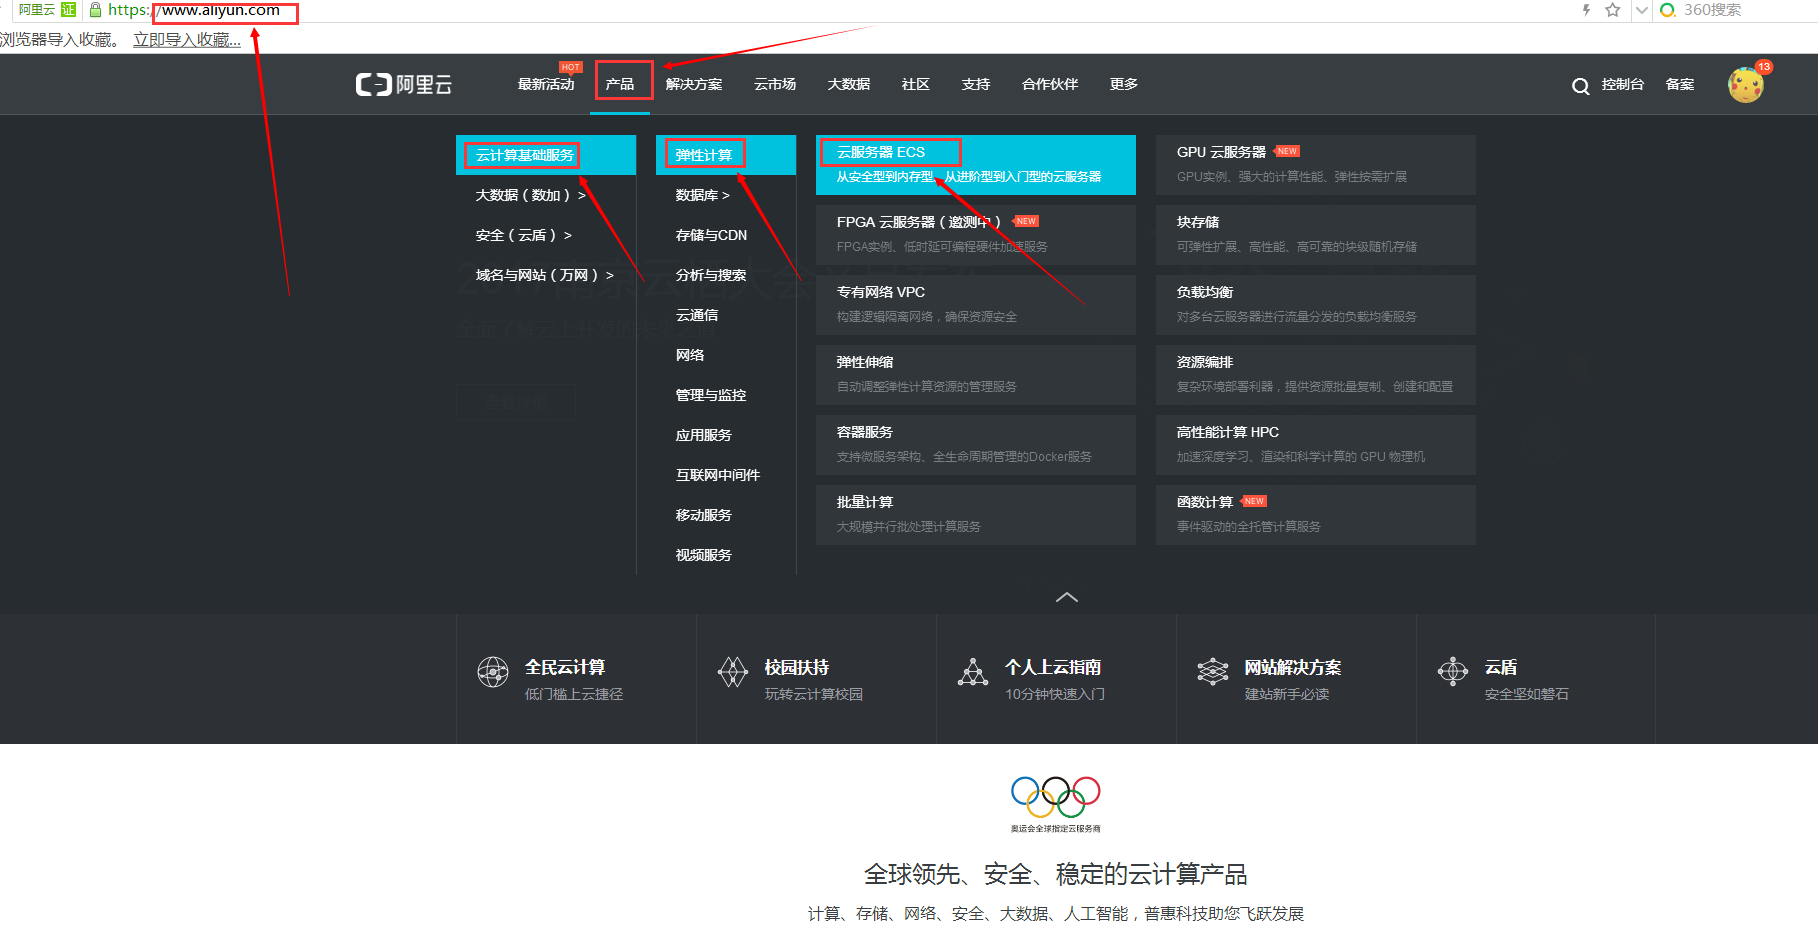Open the 更多 menu
1818x944 pixels.
pos(1124,84)
